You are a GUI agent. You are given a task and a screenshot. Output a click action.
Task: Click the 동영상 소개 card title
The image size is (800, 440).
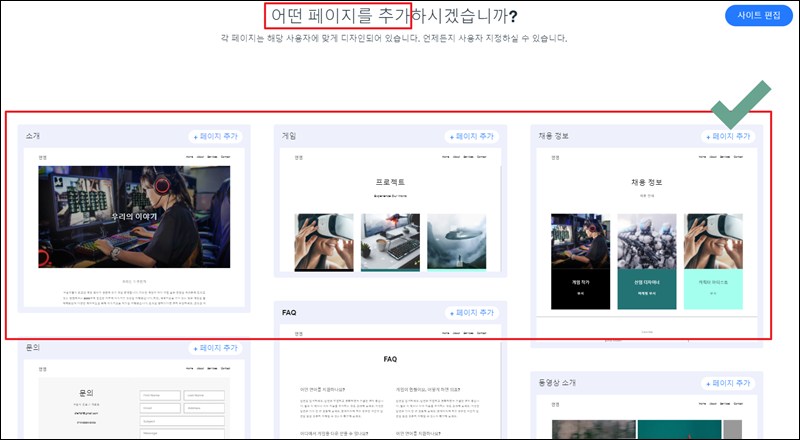557,382
